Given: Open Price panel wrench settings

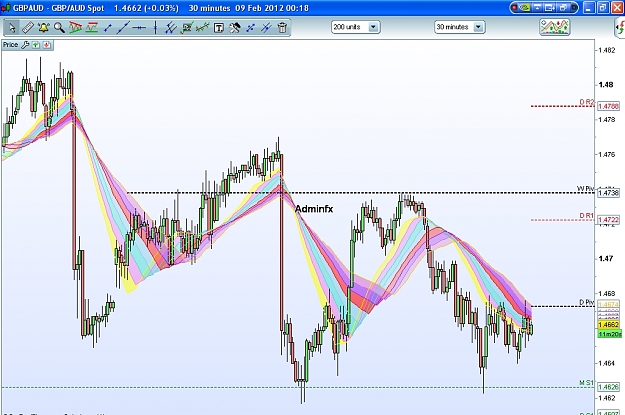Looking at the screenshot, I should 25,45.
